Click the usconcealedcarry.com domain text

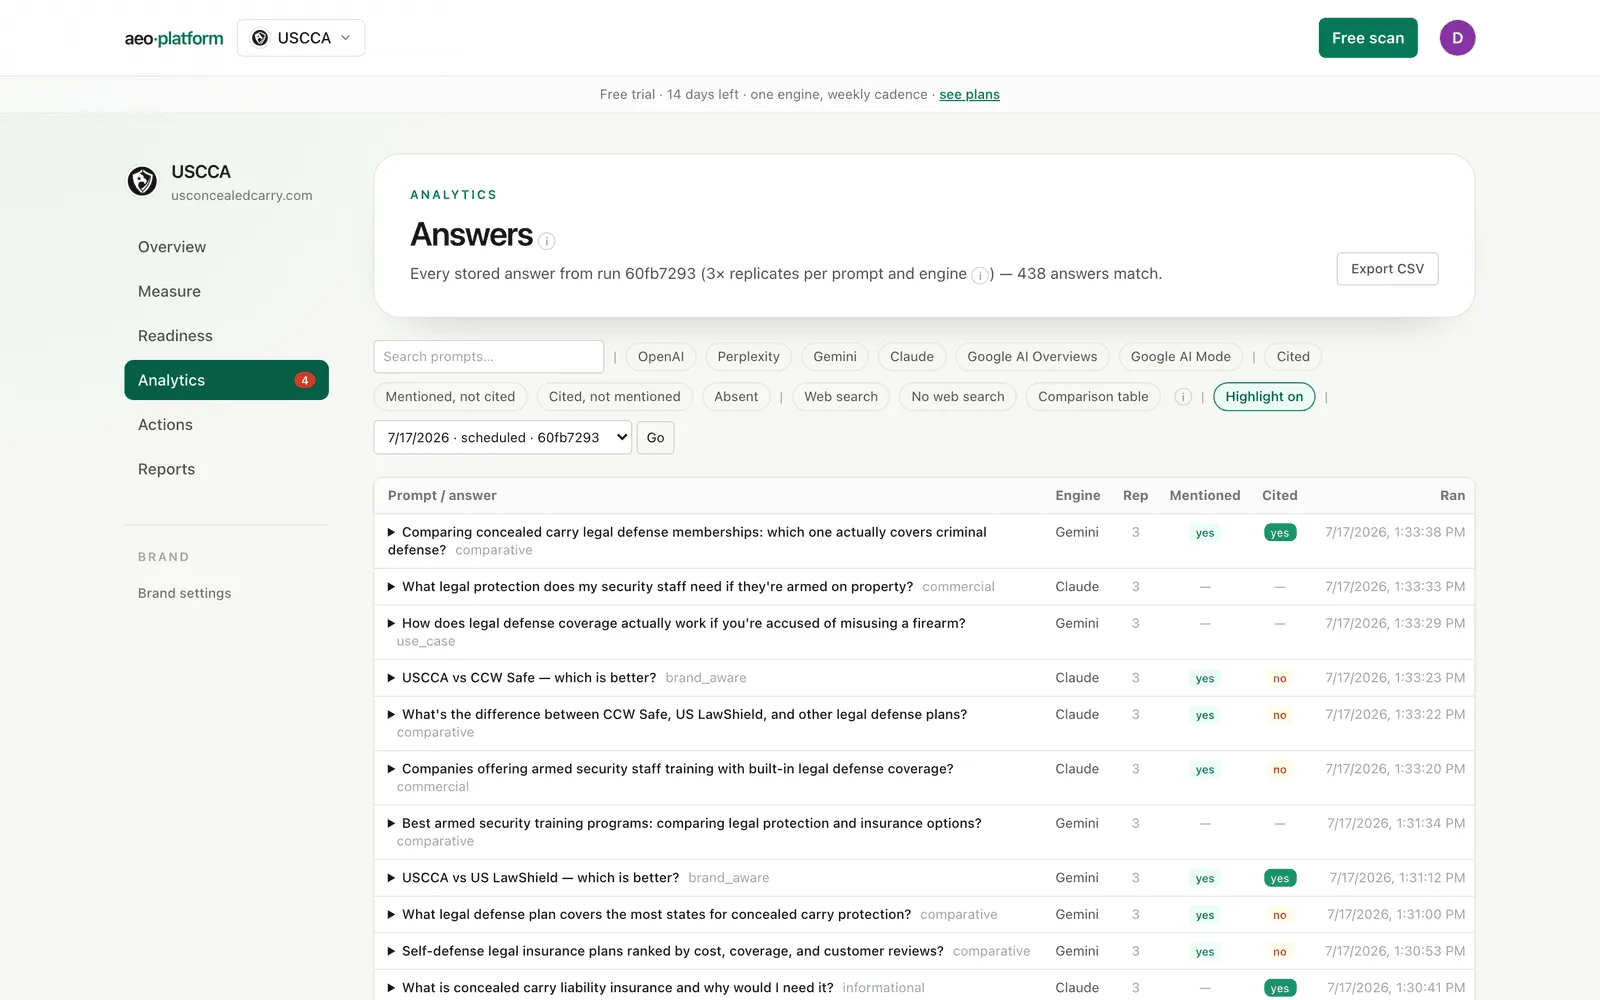(x=242, y=196)
